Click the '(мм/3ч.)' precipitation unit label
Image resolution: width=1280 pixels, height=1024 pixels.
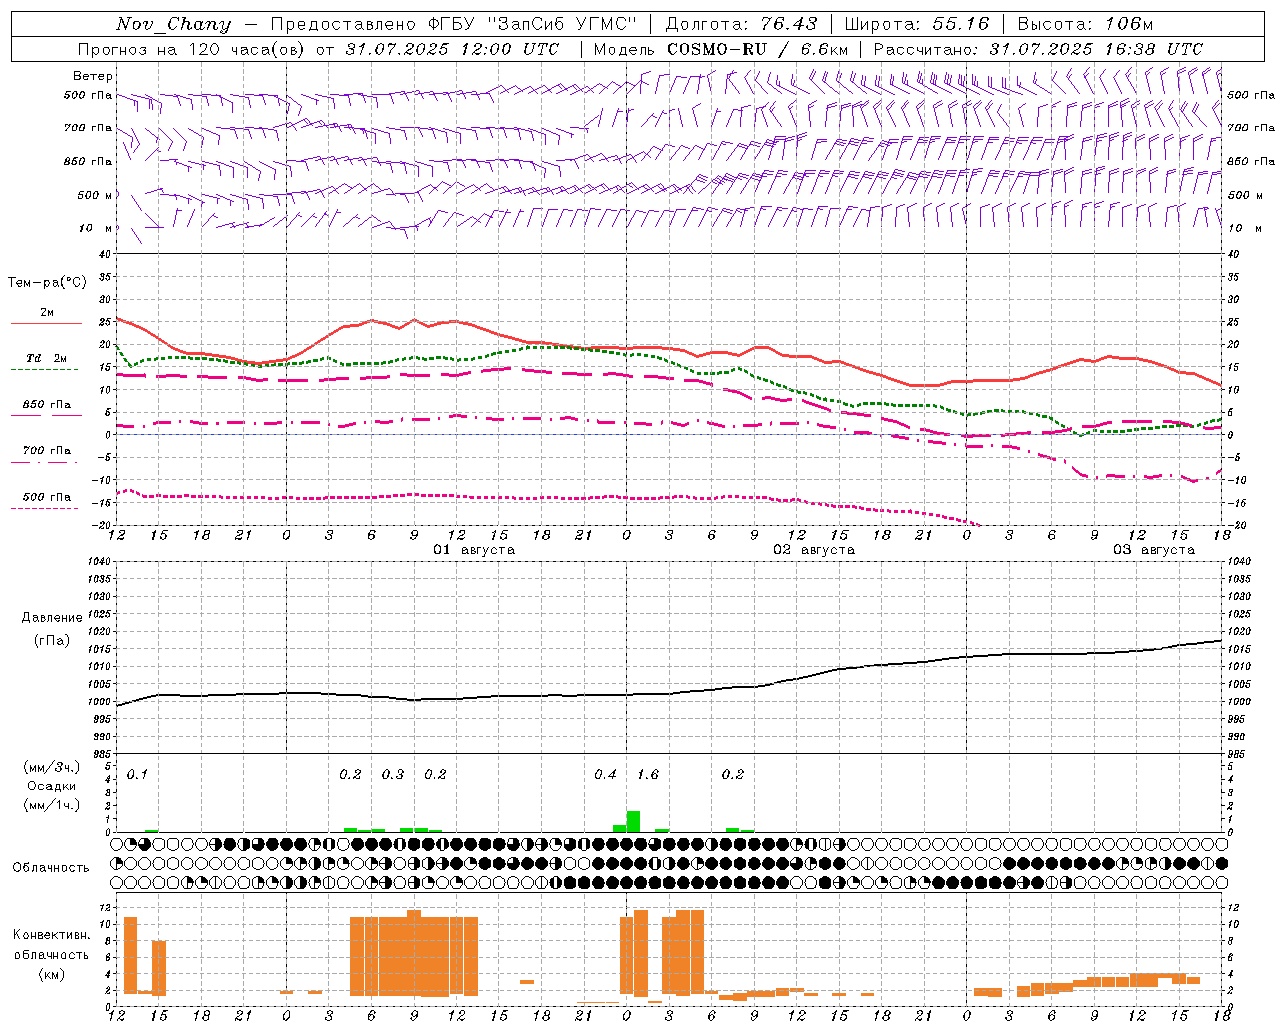[51, 767]
